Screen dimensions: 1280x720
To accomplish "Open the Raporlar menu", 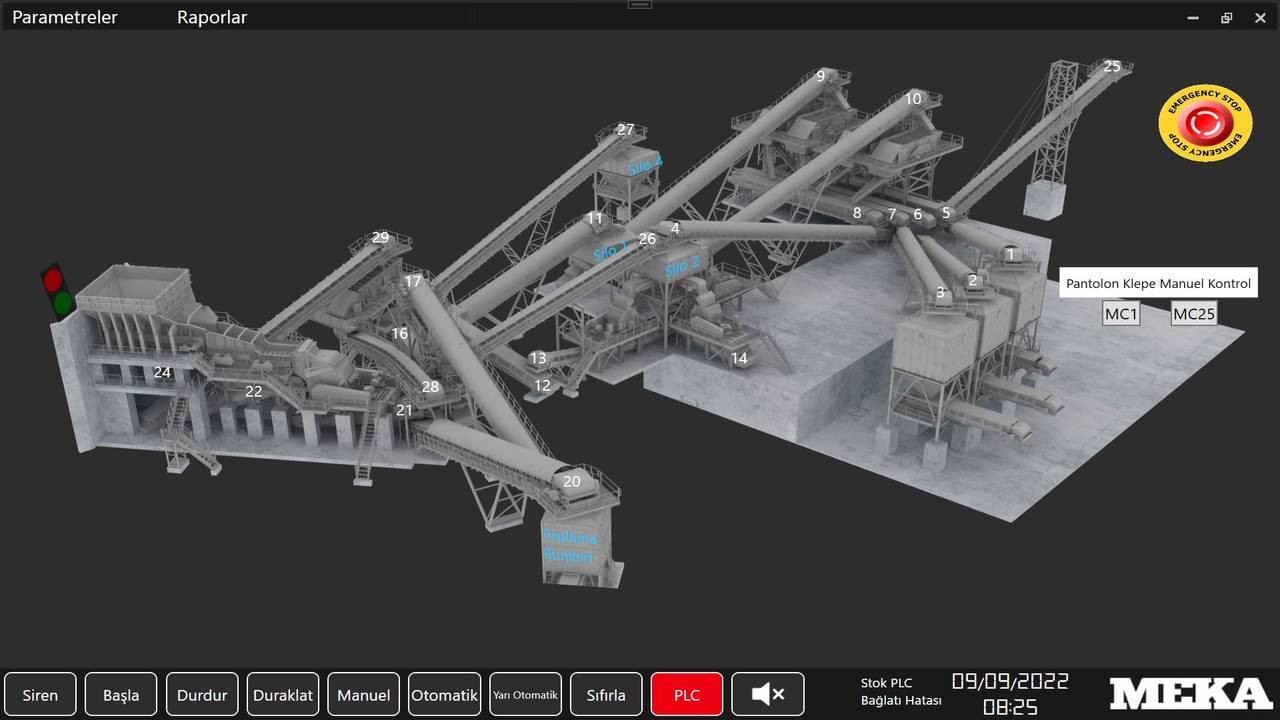I will 212,17.
